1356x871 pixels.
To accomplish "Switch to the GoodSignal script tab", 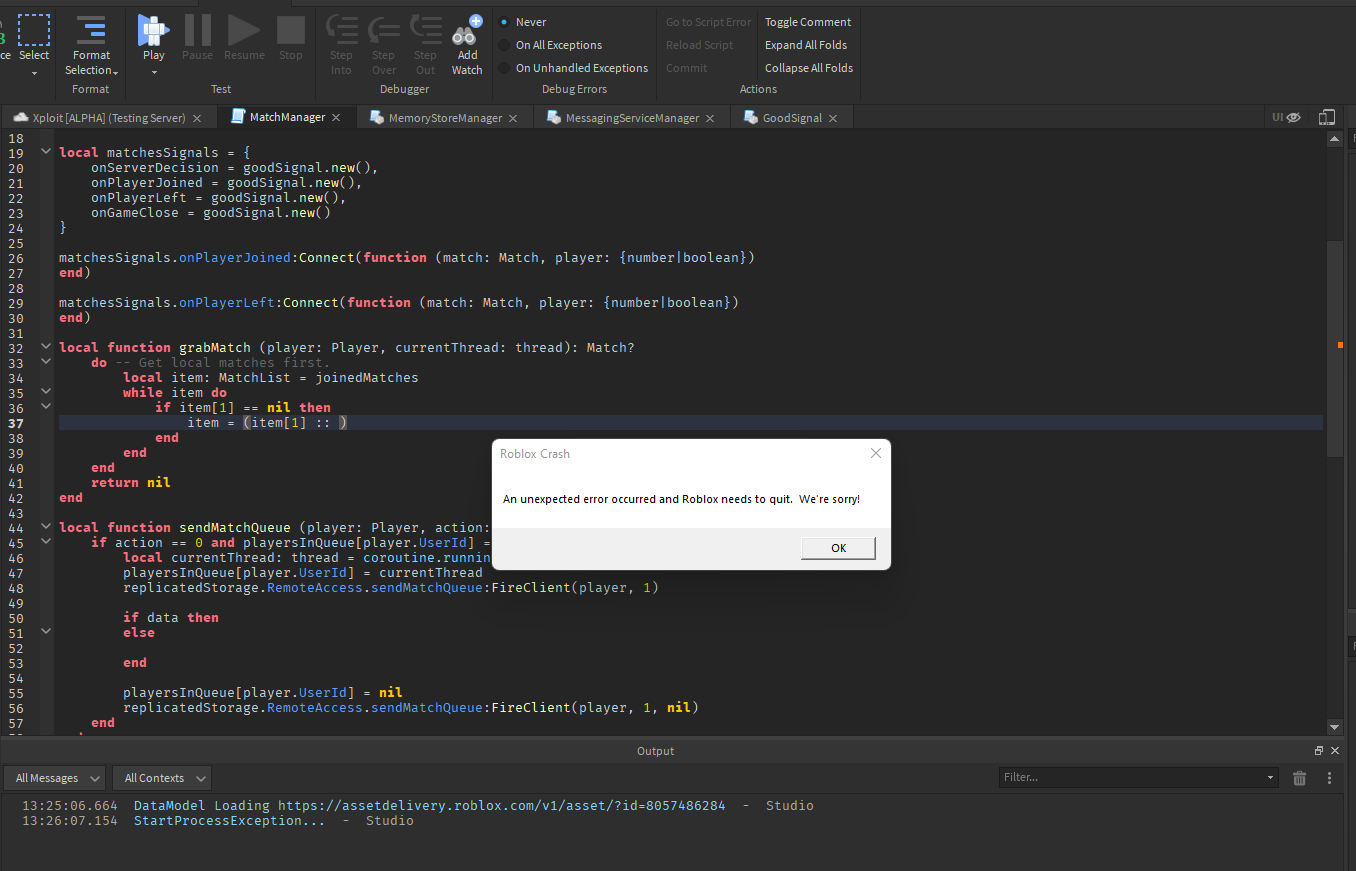I will tap(791, 117).
